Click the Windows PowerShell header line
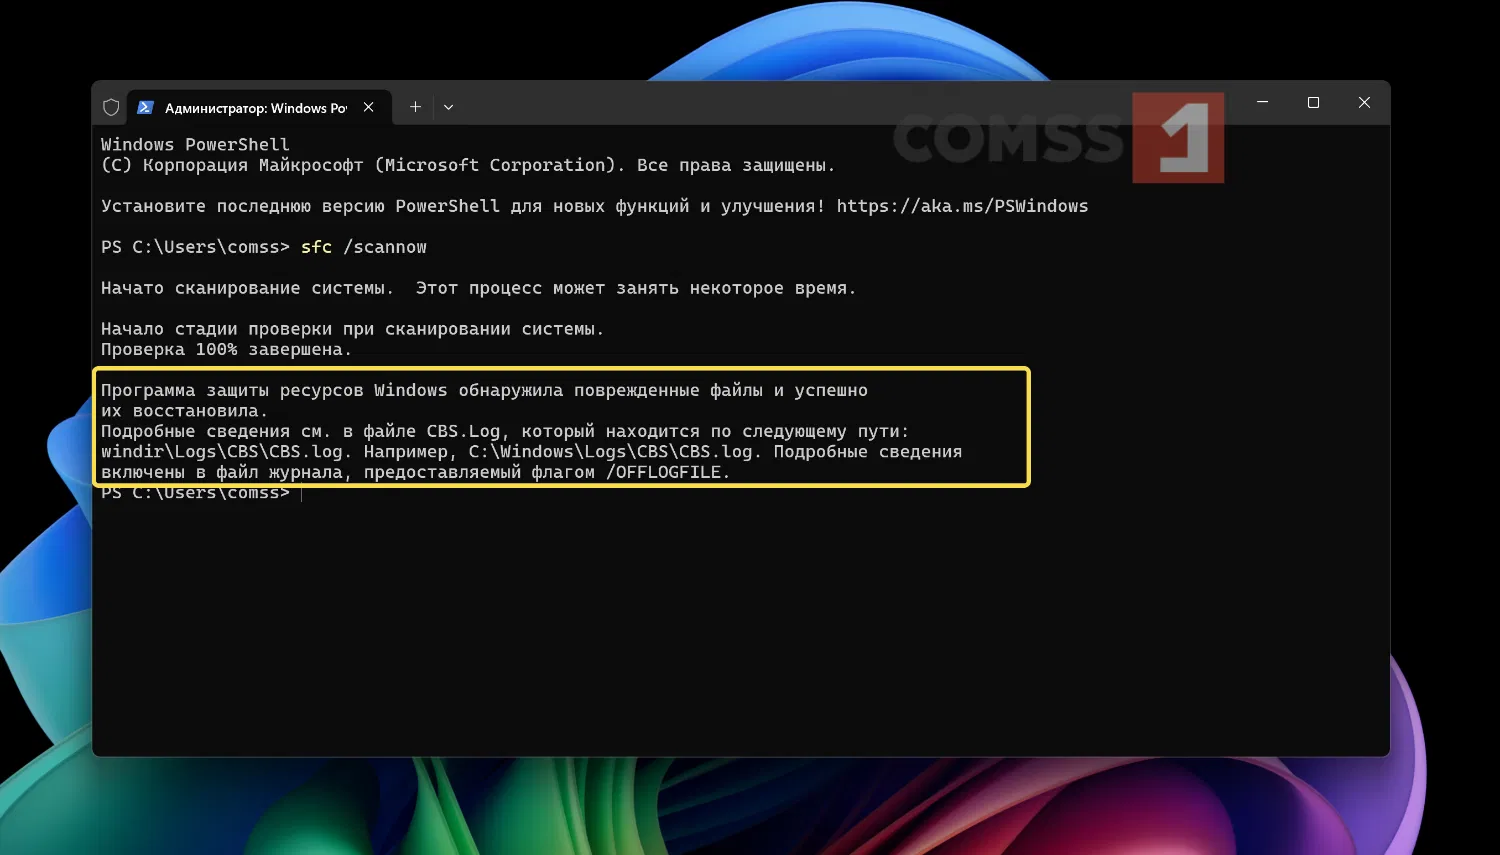Image resolution: width=1500 pixels, height=855 pixels. 195,145
